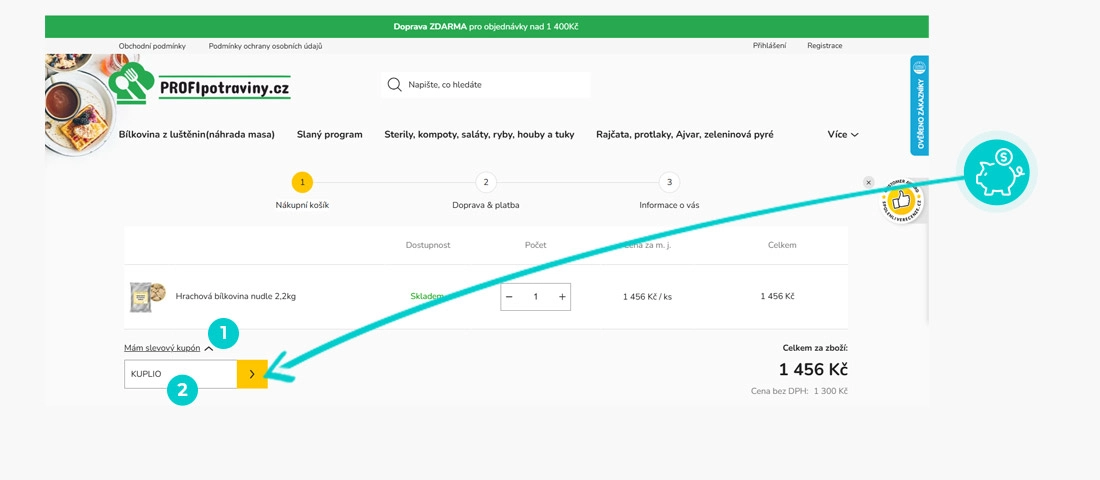
Task: Apply coupon with the yellow arrow button
Action: coord(253,374)
